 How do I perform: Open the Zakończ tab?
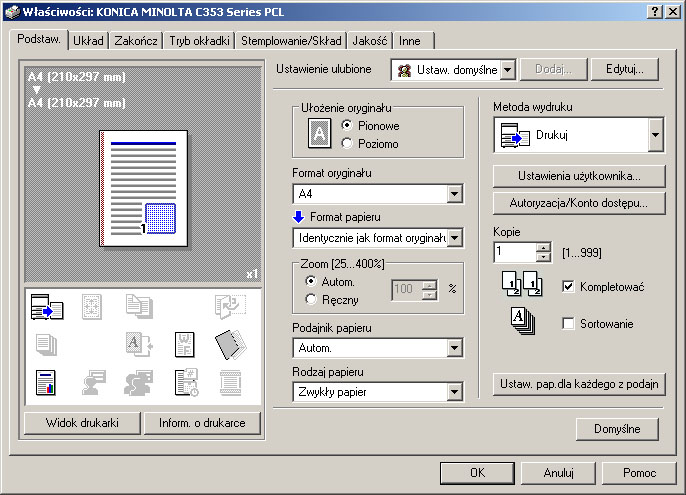tap(136, 41)
